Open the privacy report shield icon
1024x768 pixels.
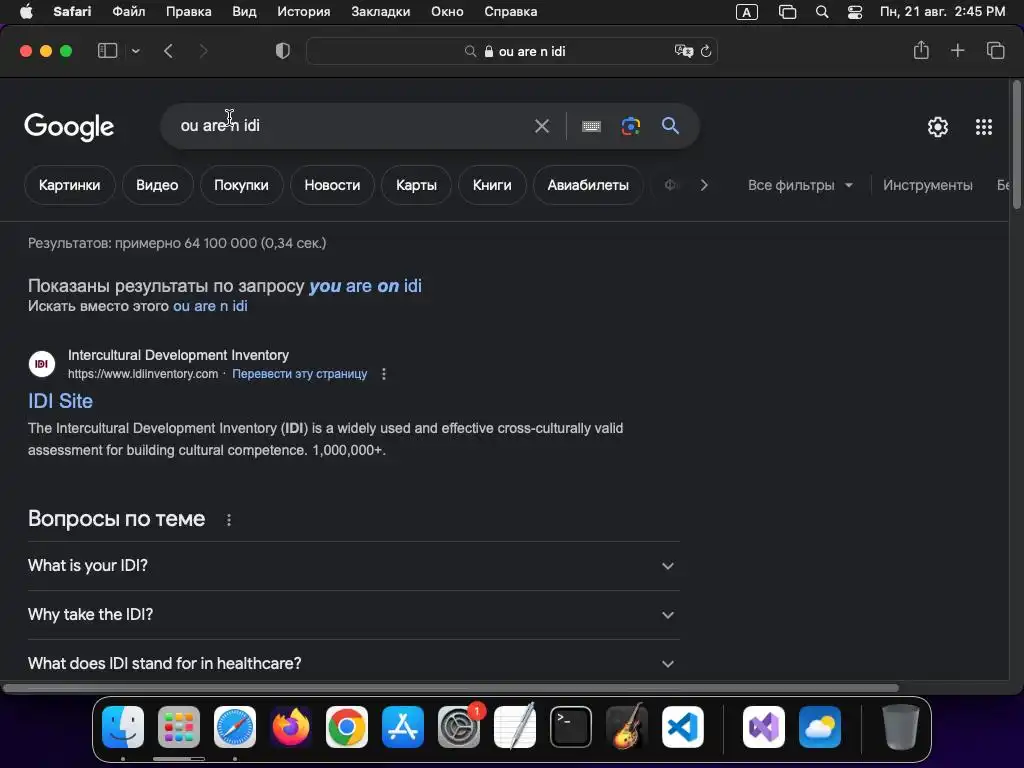pyautogui.click(x=283, y=51)
